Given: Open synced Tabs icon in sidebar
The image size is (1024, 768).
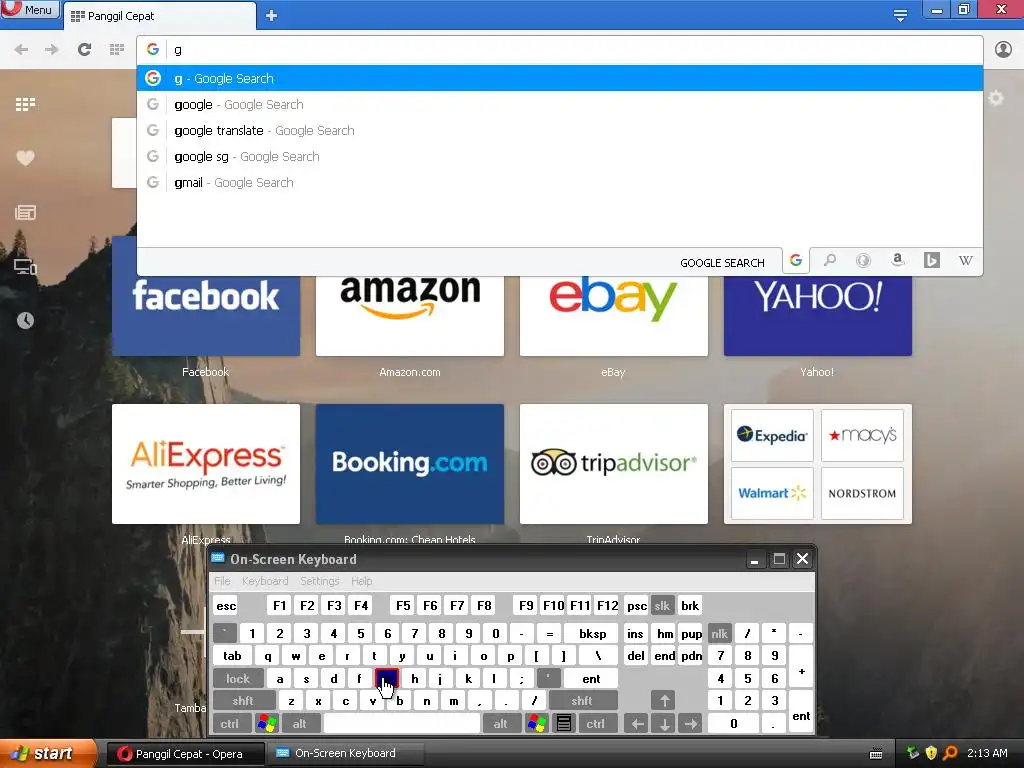Looking at the screenshot, I should point(25,266).
